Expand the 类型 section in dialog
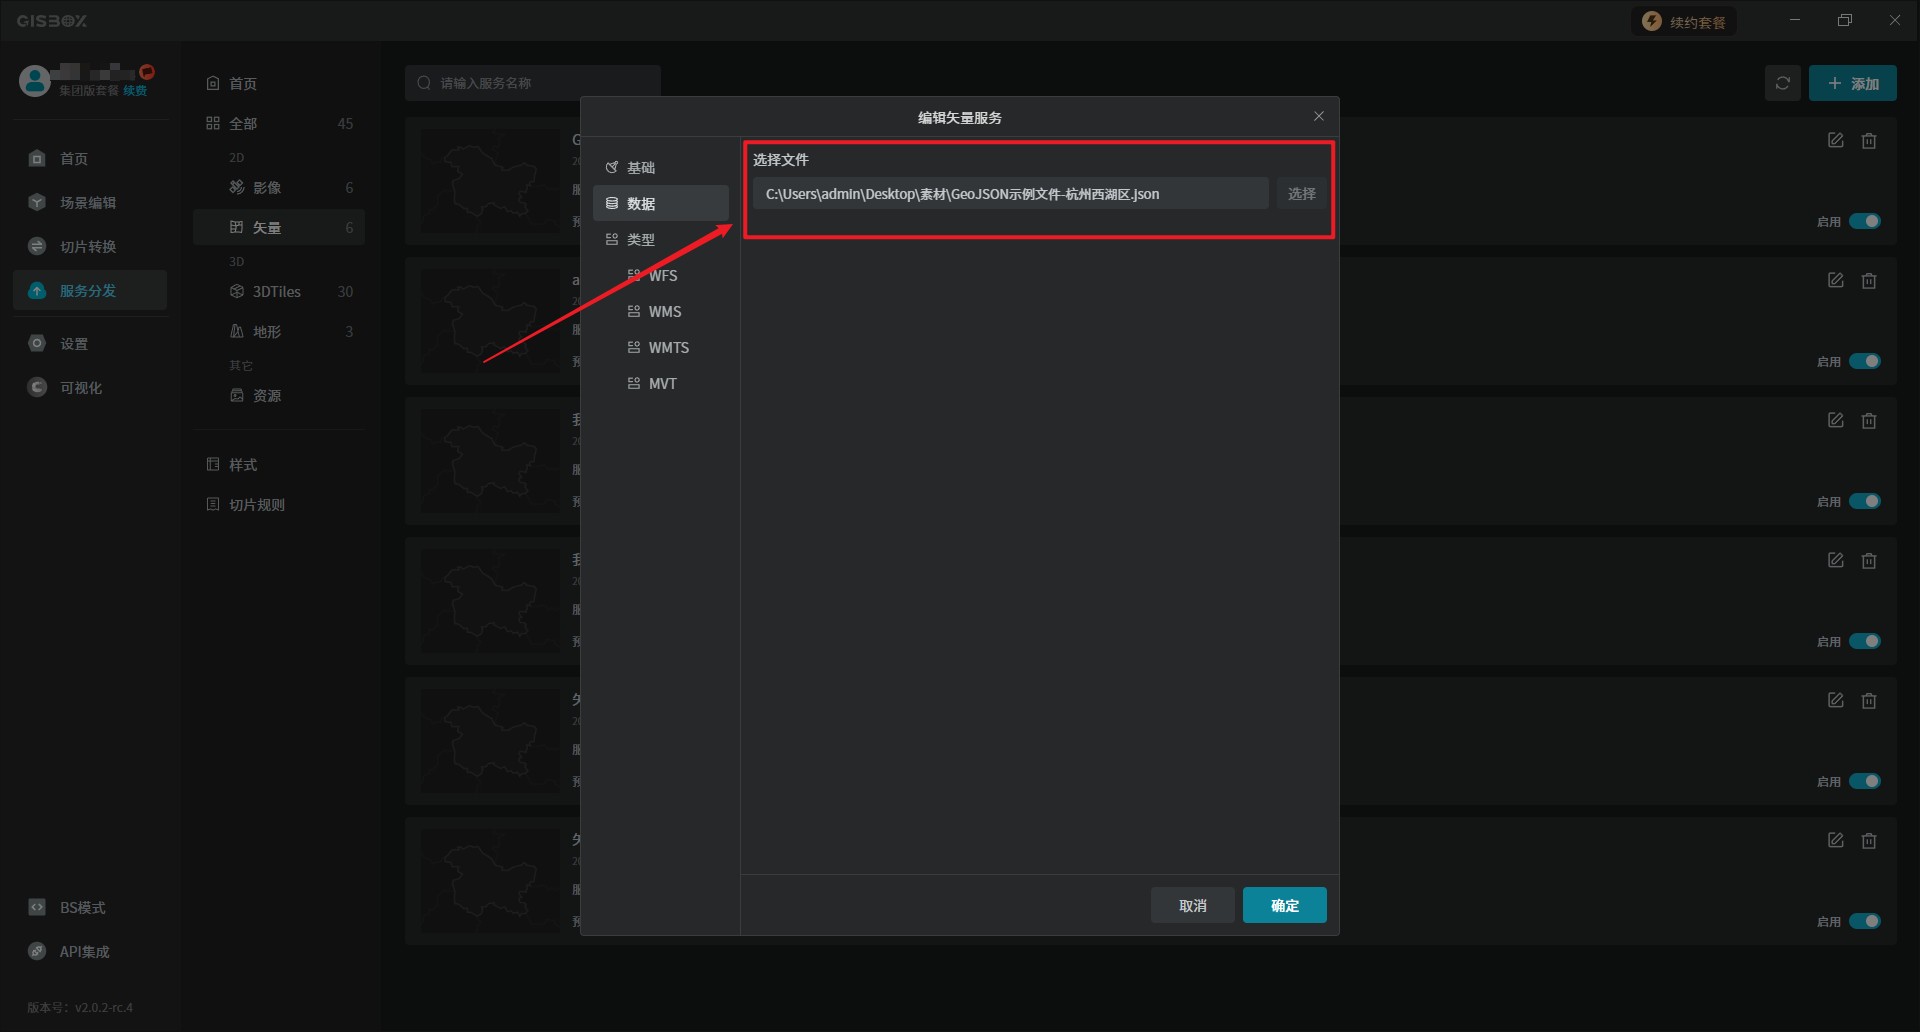The width and height of the screenshot is (1920, 1032). [640, 240]
